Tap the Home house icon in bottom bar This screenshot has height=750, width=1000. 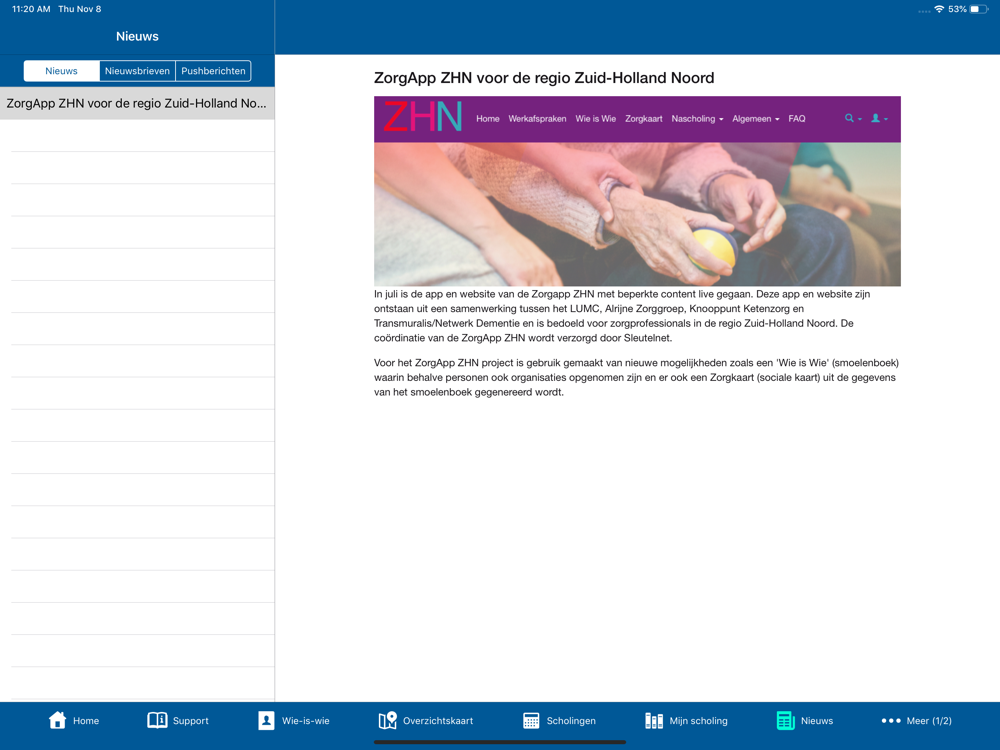[57, 720]
